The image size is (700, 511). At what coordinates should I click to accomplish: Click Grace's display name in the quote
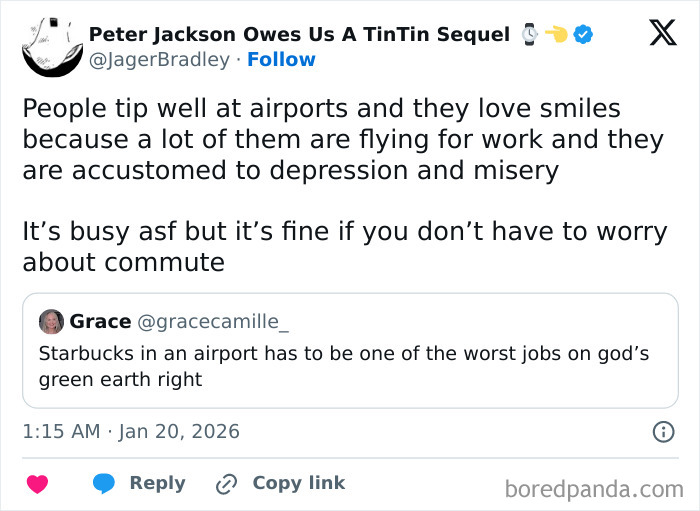click(100, 321)
